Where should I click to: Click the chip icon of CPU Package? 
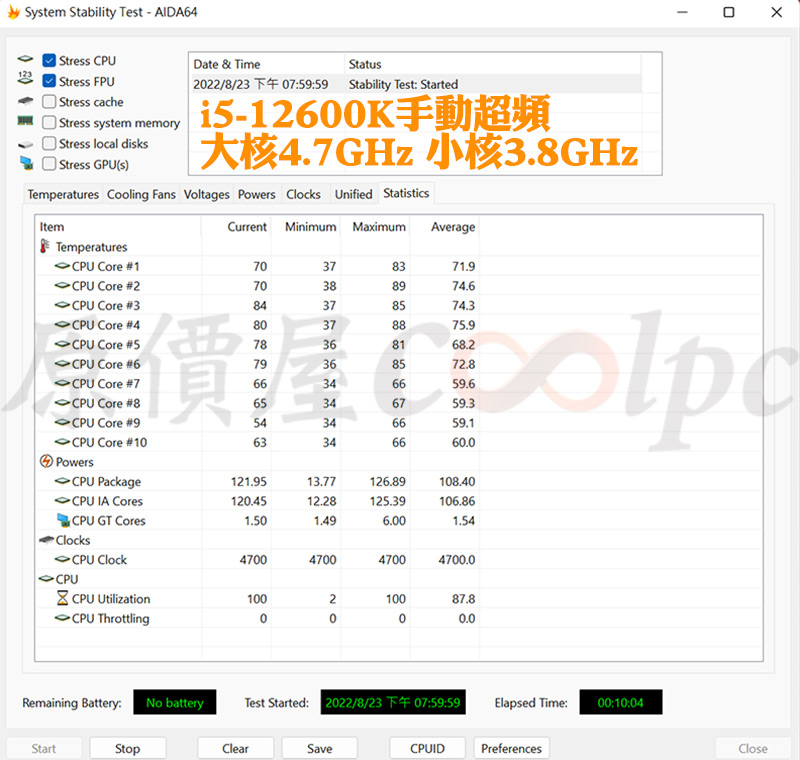pyautogui.click(x=62, y=481)
